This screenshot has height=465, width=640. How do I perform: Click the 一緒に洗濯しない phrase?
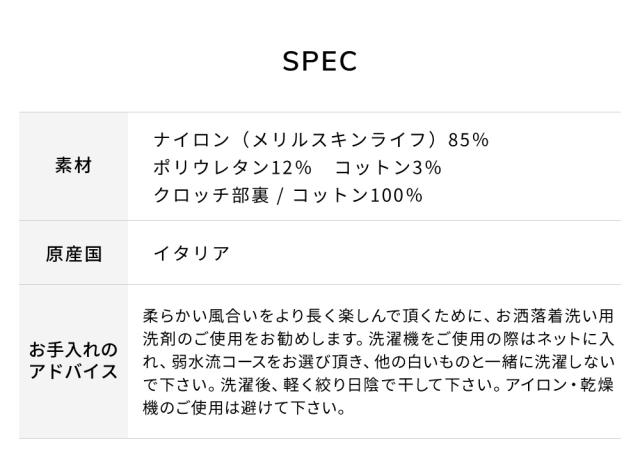[x=560, y=361]
